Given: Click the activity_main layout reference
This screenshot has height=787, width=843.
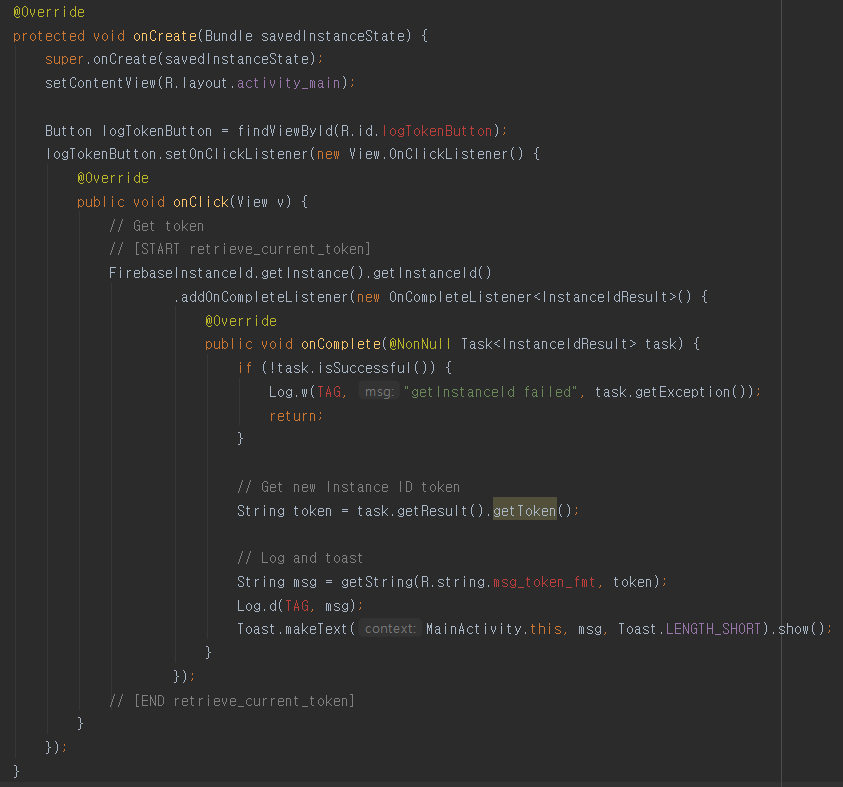Looking at the screenshot, I should click(289, 83).
